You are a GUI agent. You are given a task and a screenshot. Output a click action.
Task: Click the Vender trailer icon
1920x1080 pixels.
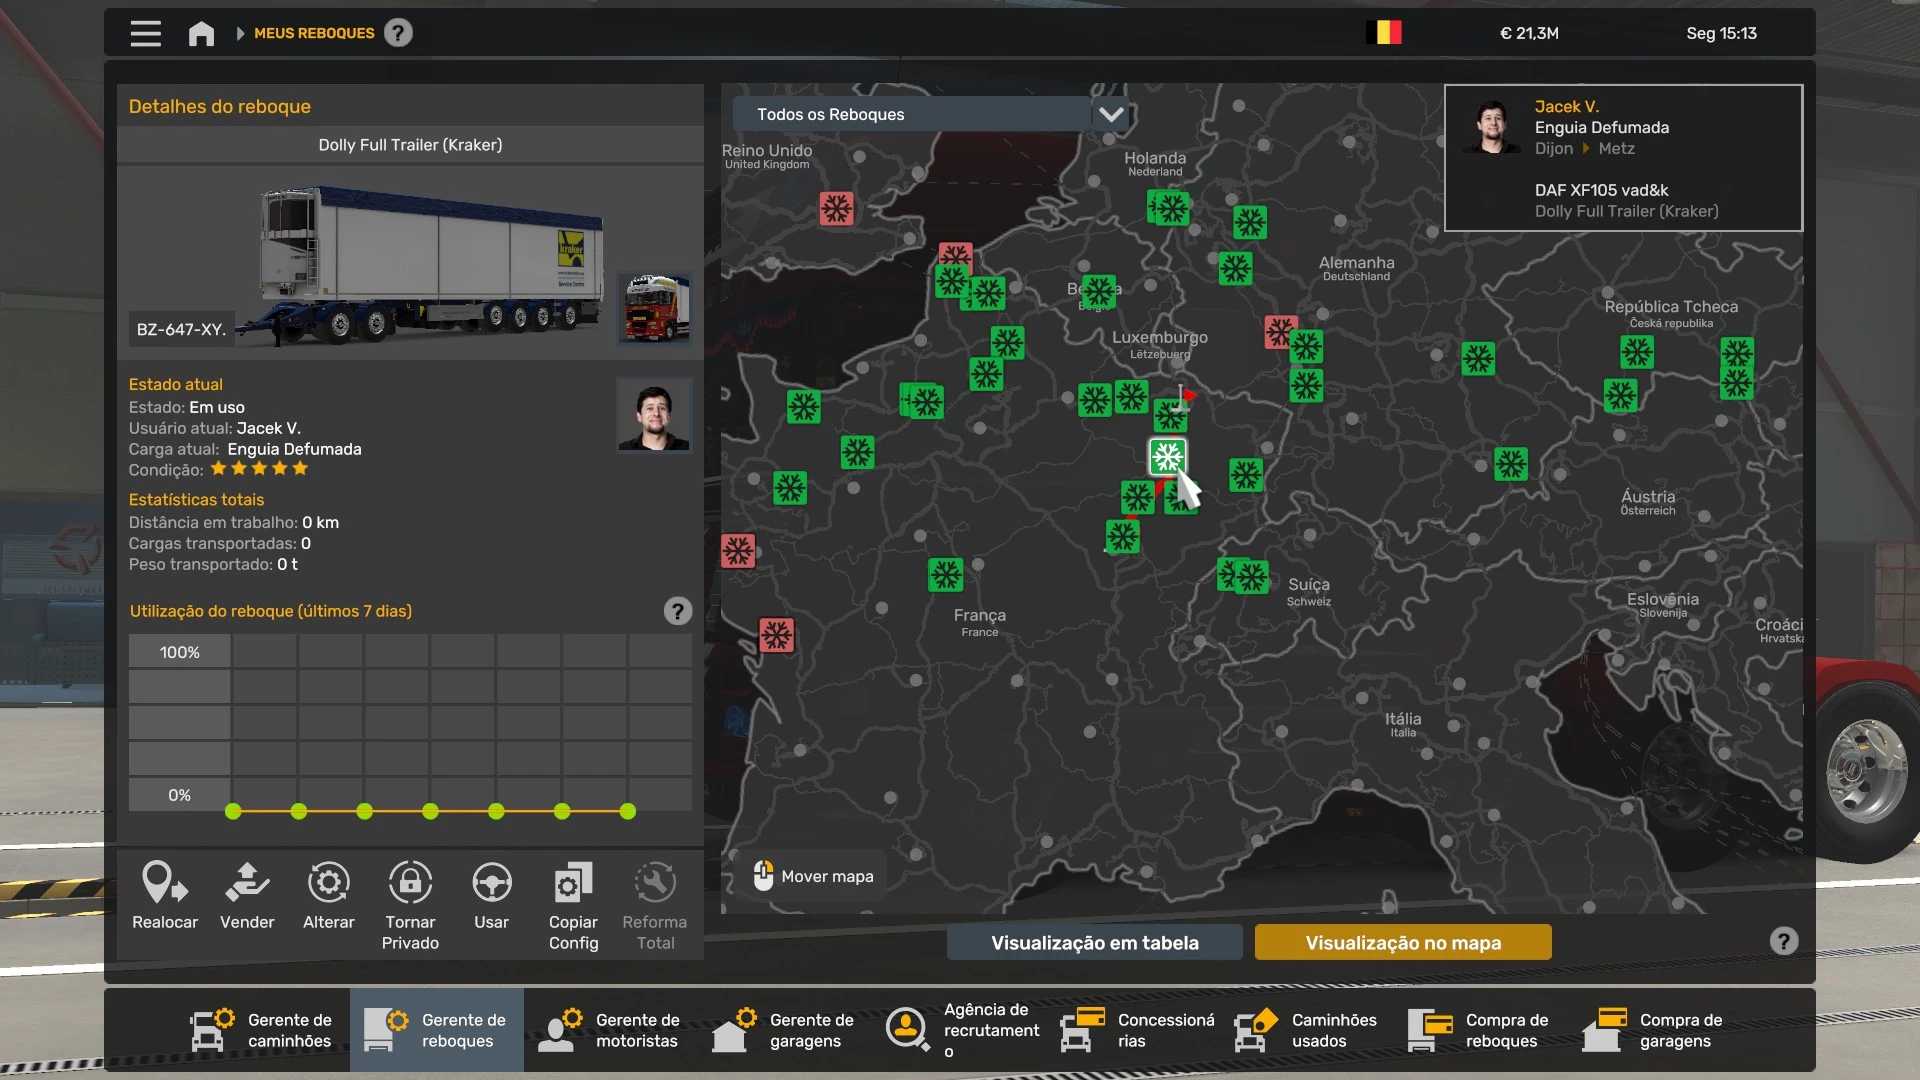coord(247,884)
